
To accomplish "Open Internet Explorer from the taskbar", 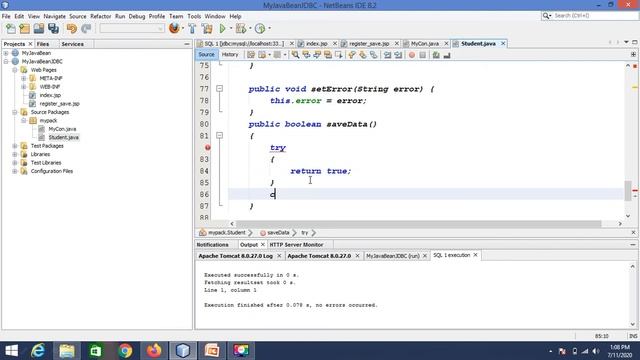I will pos(38,351).
